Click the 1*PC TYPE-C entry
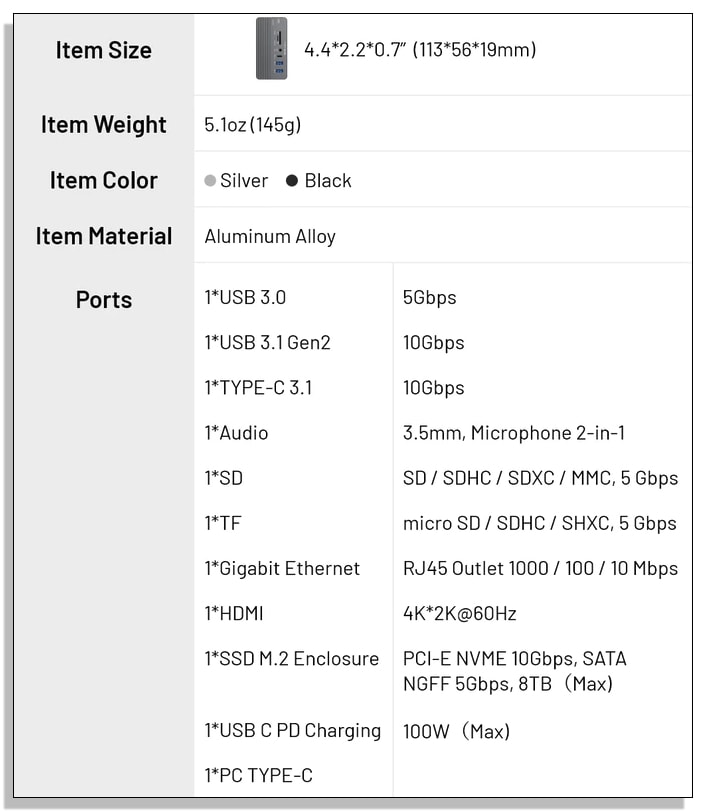Image resolution: width=706 pixels, height=811 pixels. pos(259,775)
